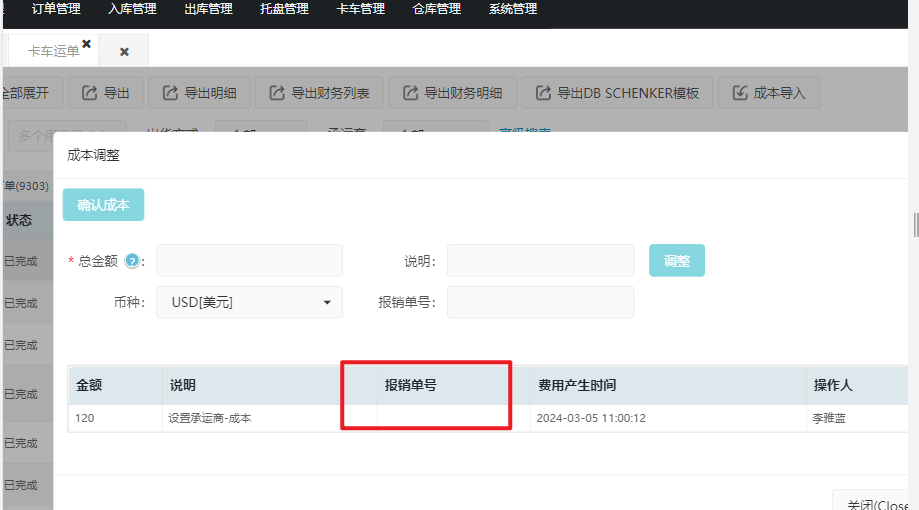Close the 卡车运单 tab
919x510 pixels.
tap(87, 44)
